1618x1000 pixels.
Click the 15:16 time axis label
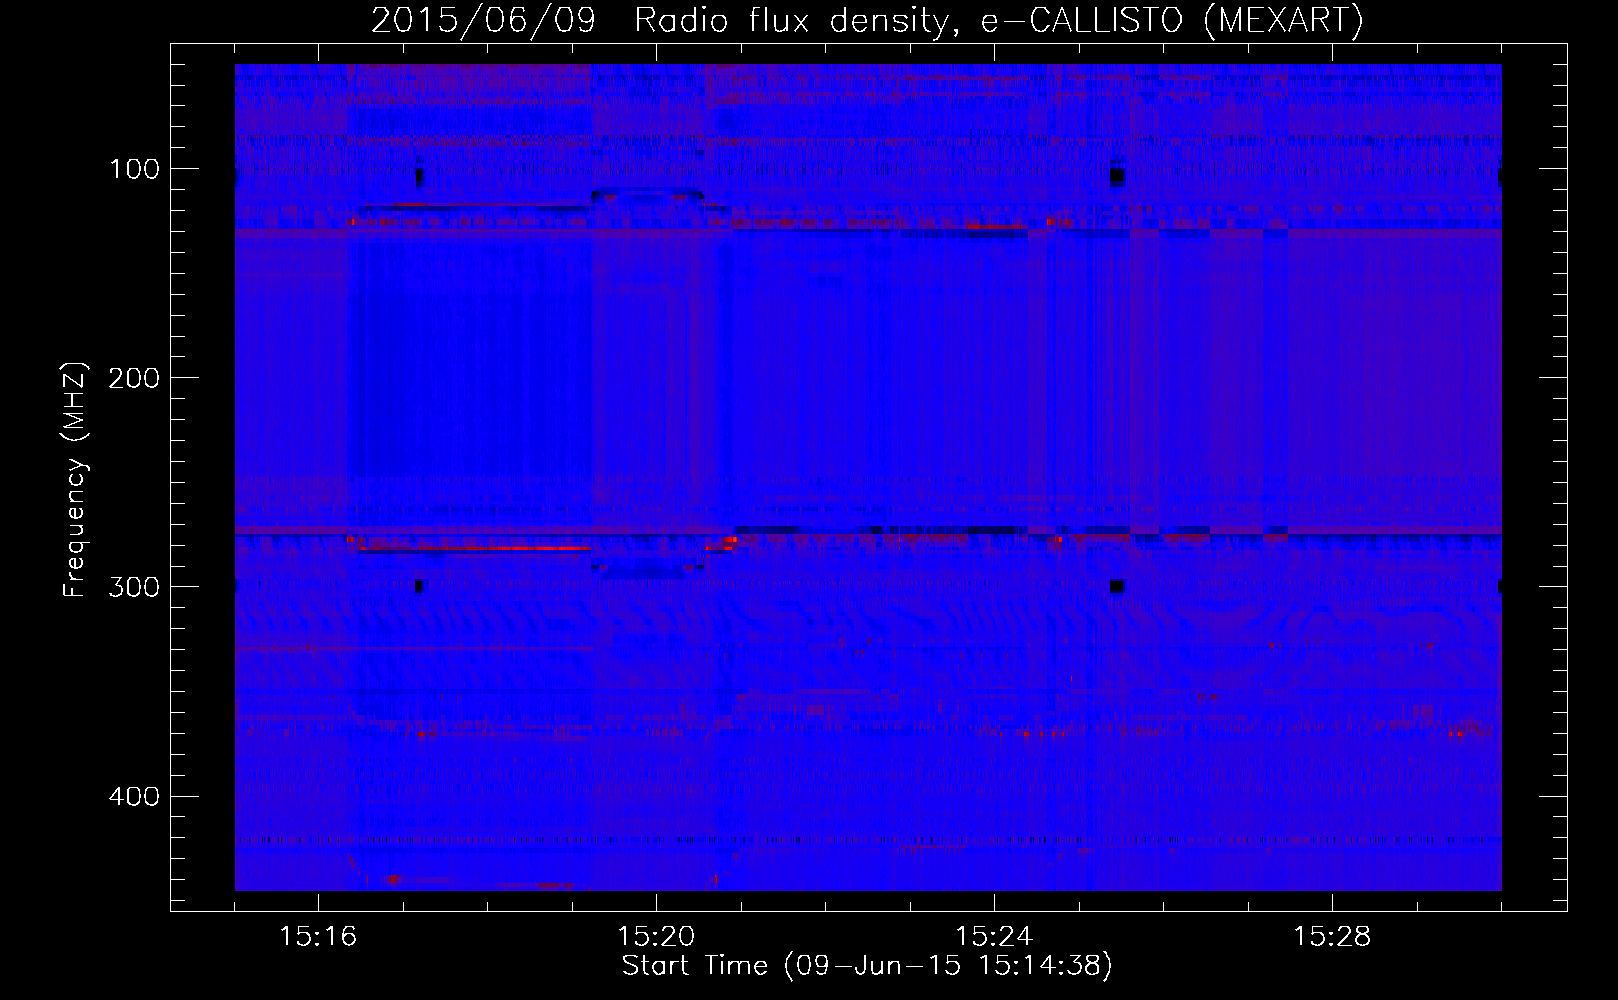point(318,936)
